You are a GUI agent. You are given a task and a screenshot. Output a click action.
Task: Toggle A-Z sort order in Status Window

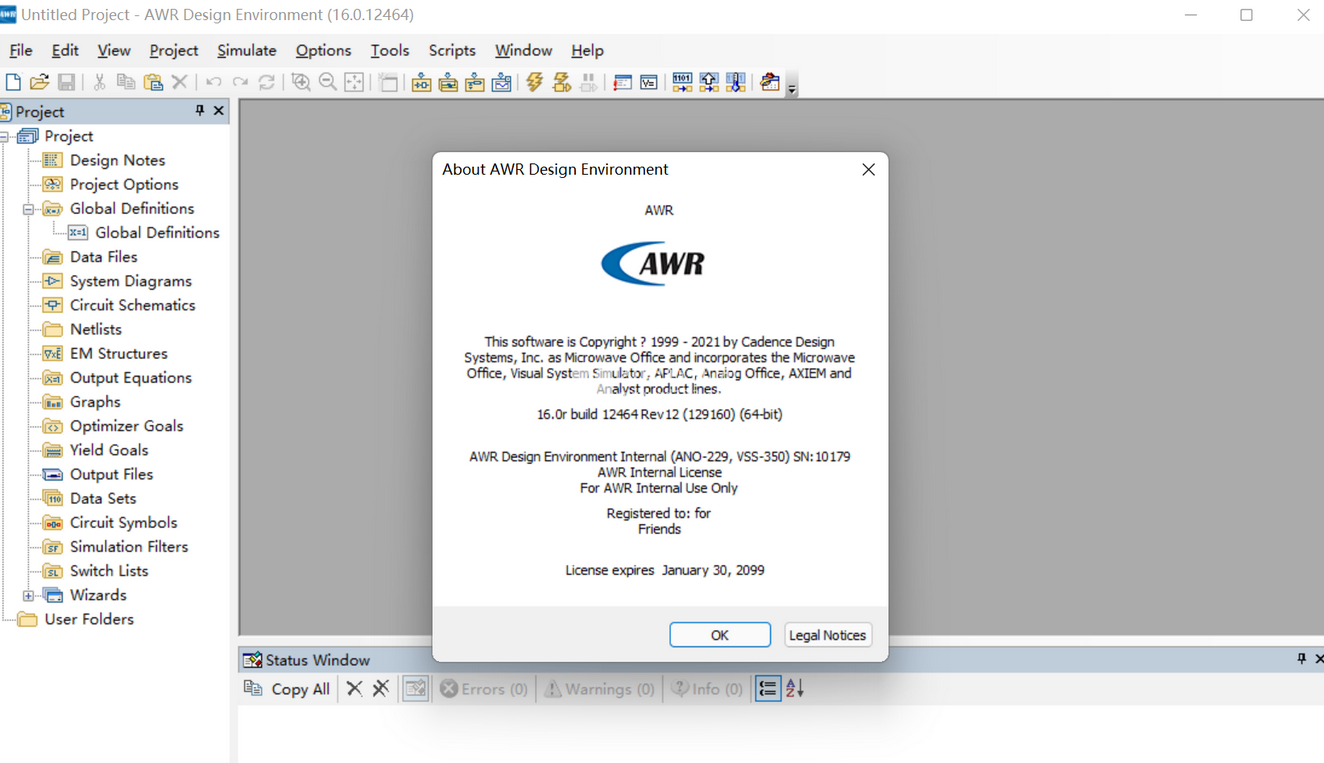(795, 688)
